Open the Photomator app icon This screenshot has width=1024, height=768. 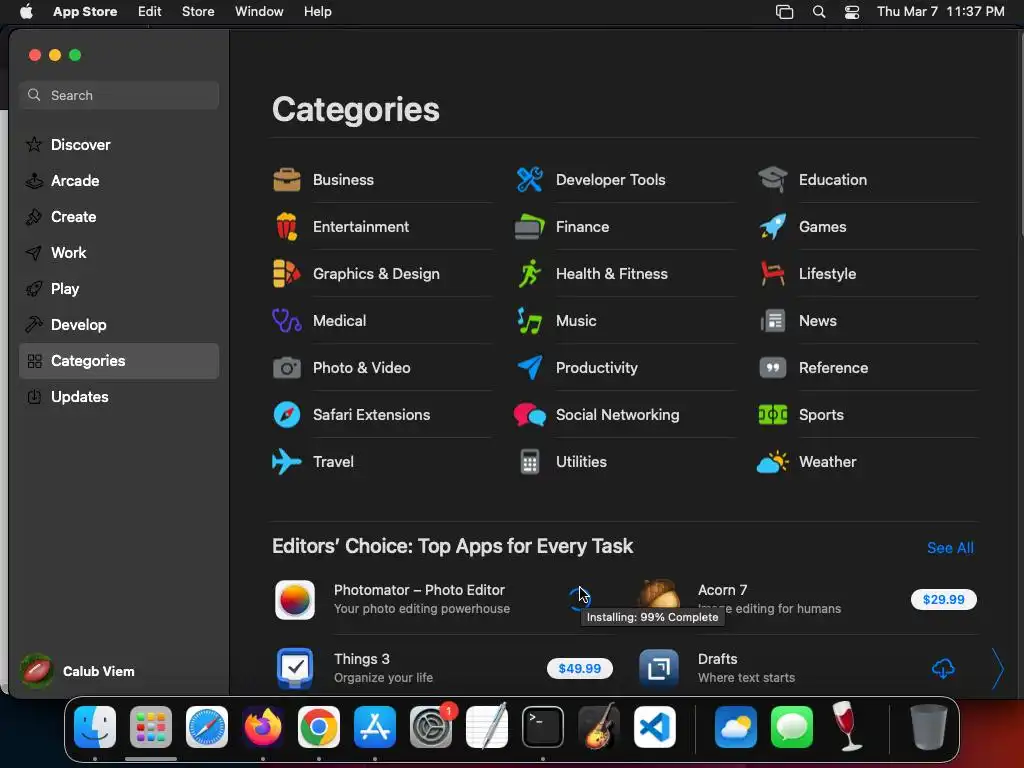point(295,600)
